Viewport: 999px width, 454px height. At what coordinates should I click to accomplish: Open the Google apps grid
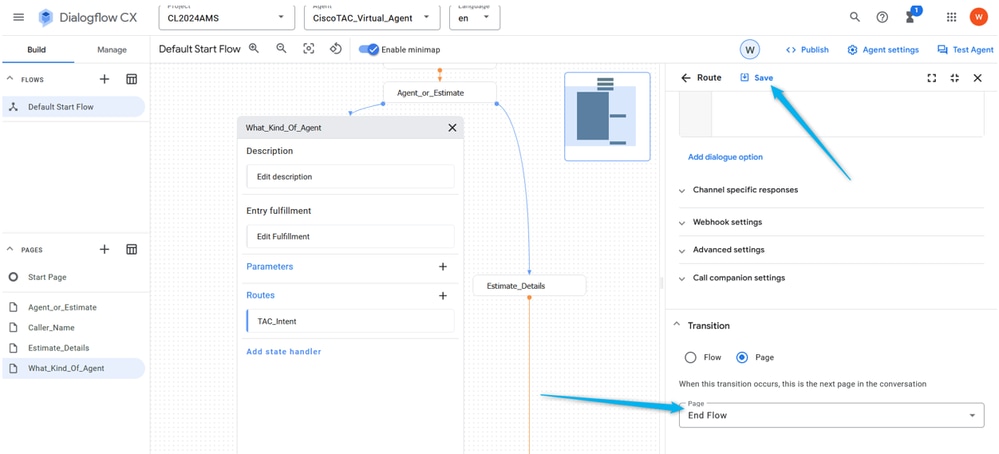point(951,17)
